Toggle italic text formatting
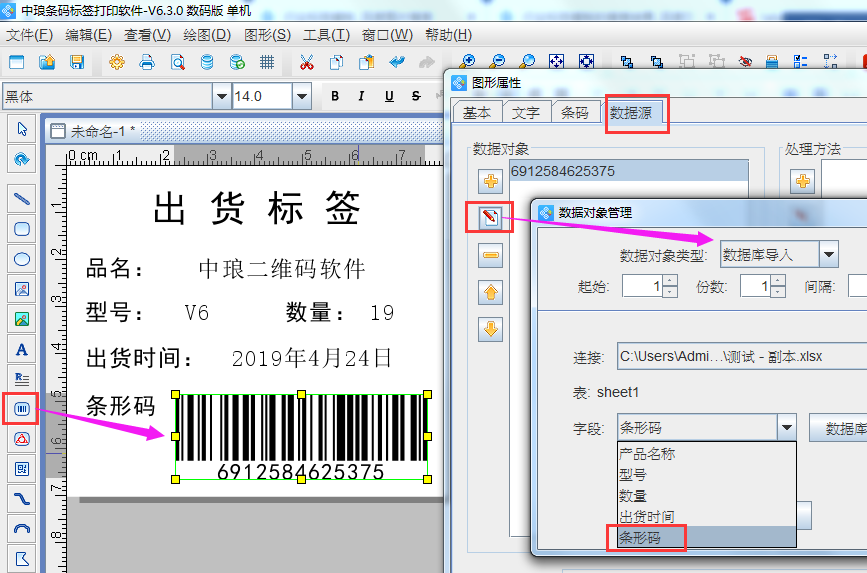The image size is (867, 573). point(361,96)
